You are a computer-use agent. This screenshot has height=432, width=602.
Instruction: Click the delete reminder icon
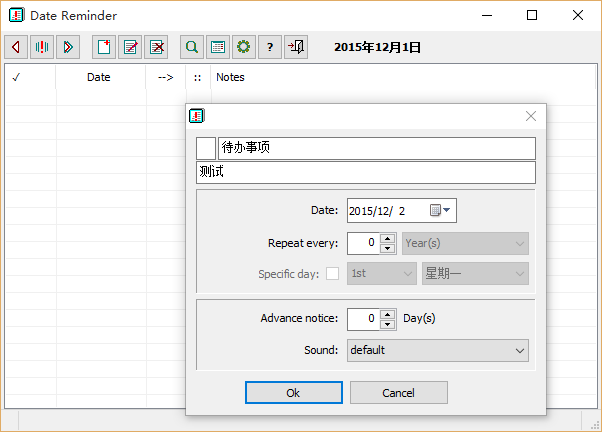[x=156, y=47]
